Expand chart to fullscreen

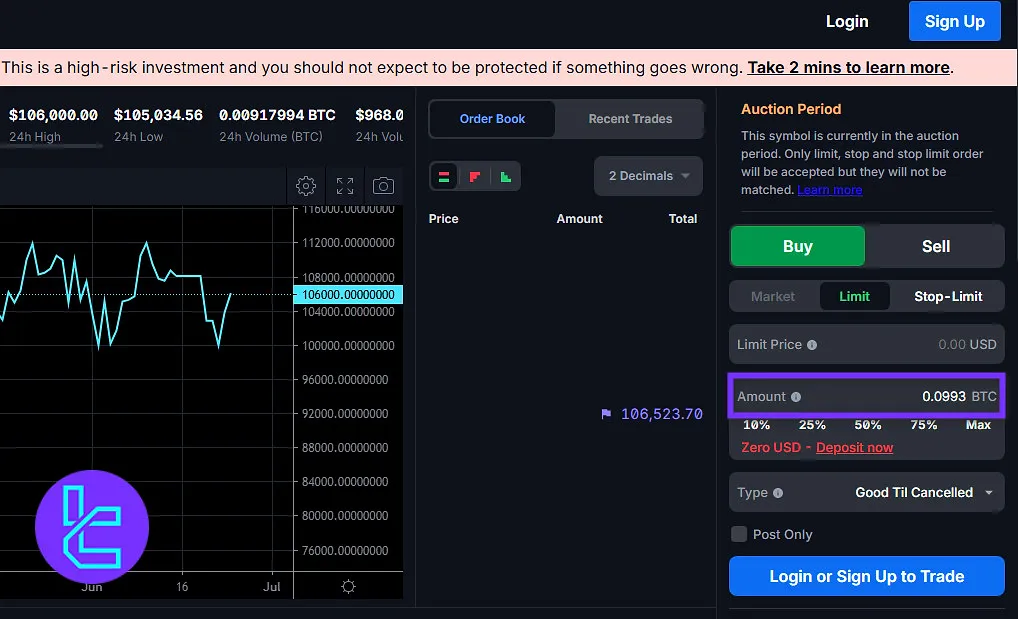click(x=345, y=186)
